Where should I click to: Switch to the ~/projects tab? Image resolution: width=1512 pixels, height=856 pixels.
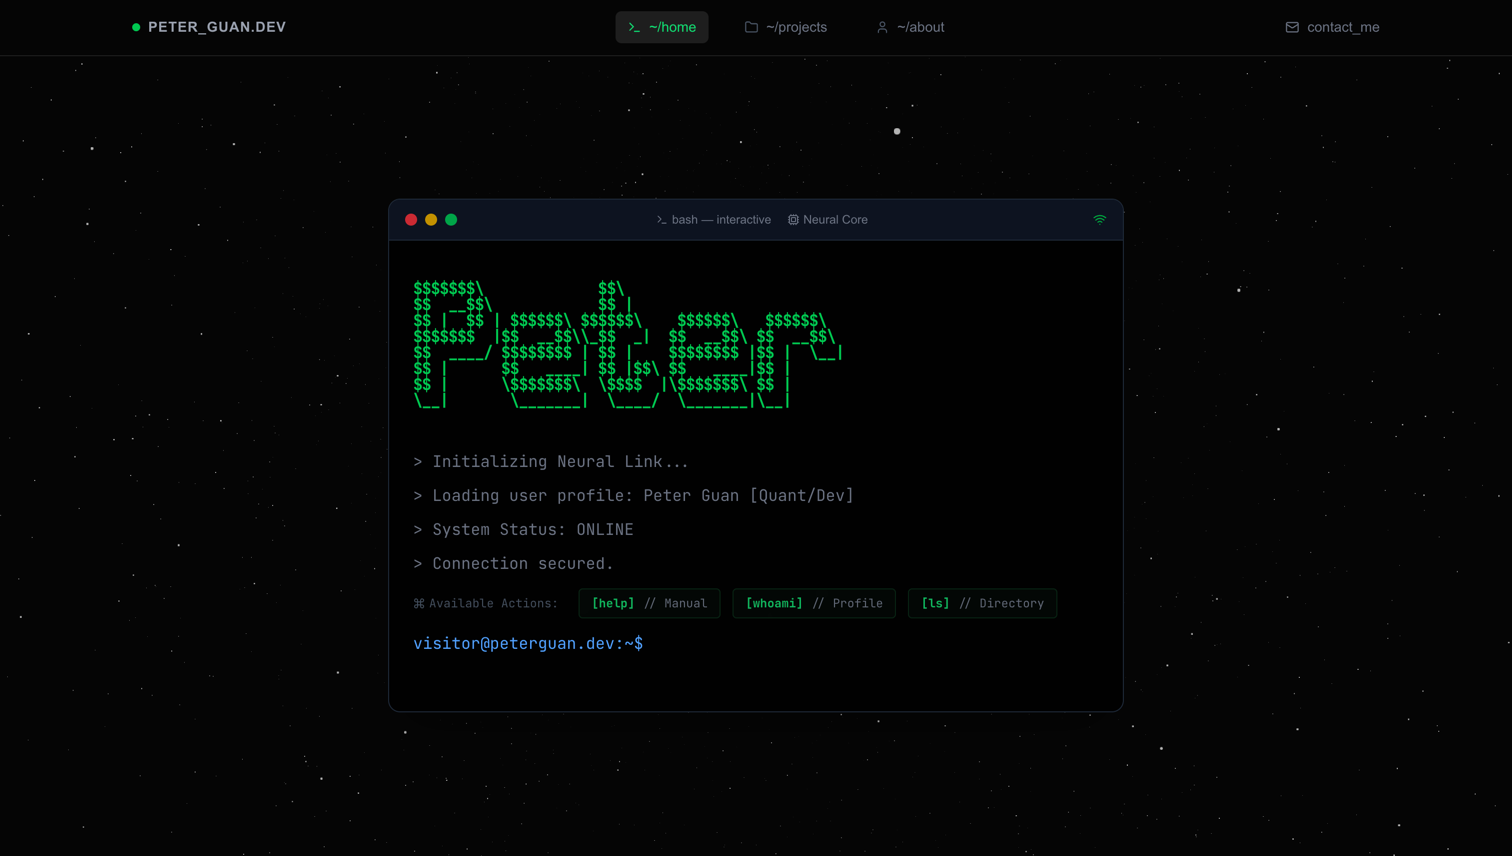[786, 27]
